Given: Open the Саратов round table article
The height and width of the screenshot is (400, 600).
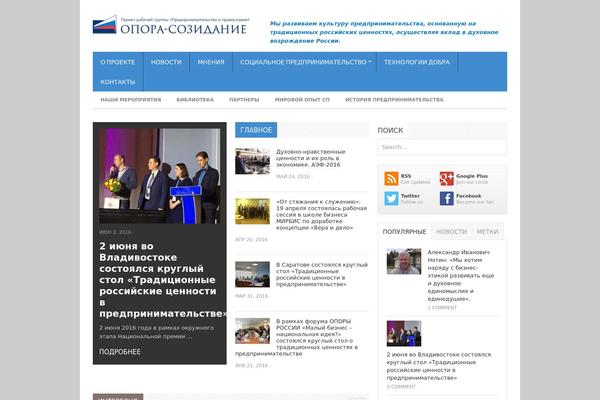Looking at the screenshot, I should [x=321, y=274].
